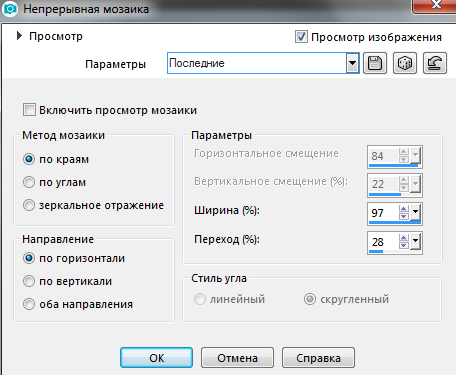Click the save preset floppy disk icon
456x375 pixels.
pyautogui.click(x=375, y=63)
